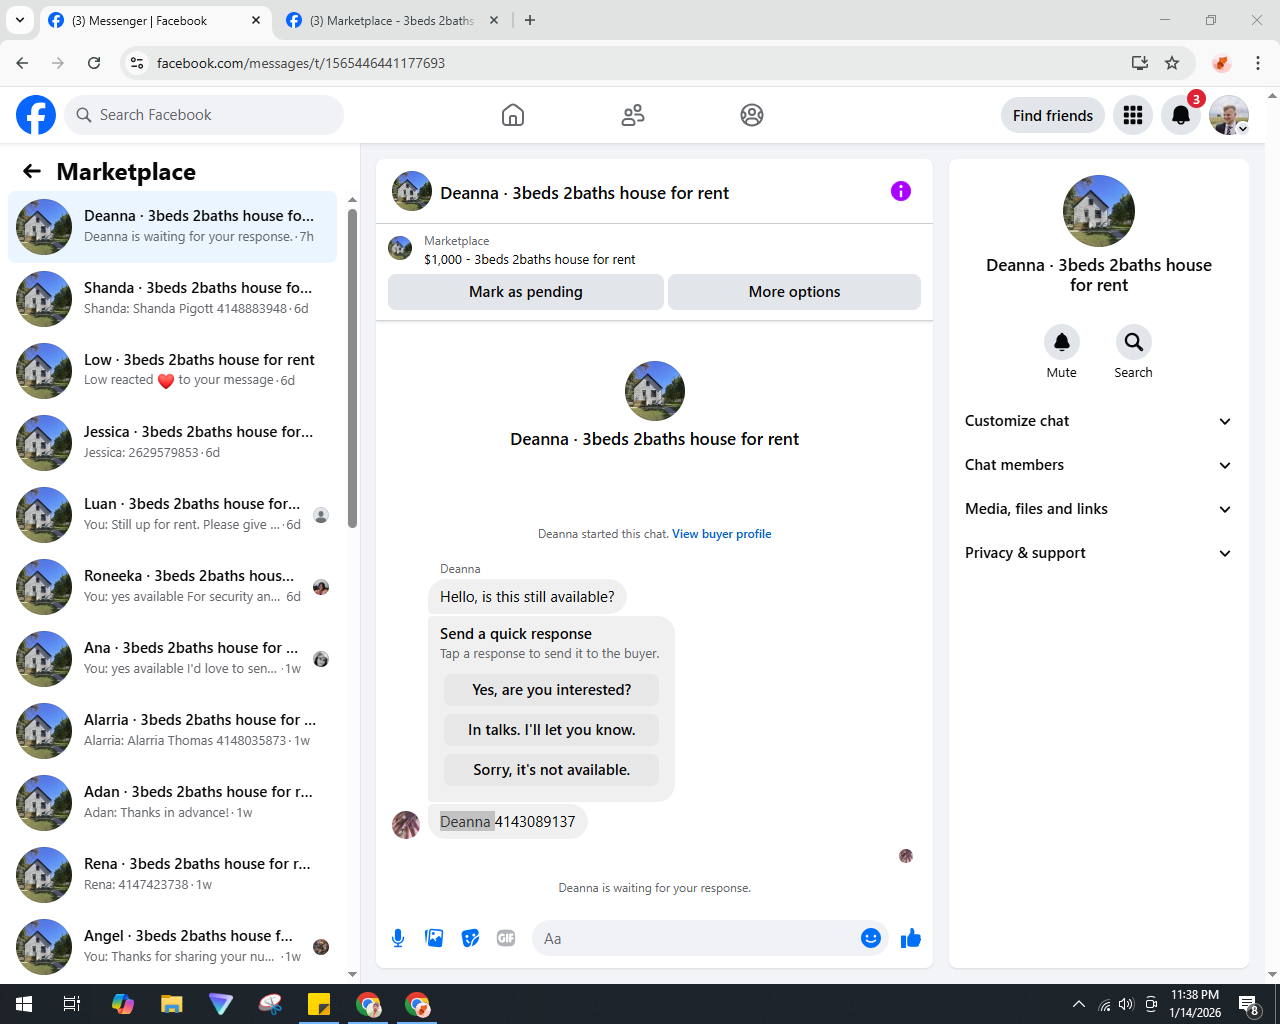Attach a file with the photo icon
1280x1024 pixels.
tap(434, 938)
